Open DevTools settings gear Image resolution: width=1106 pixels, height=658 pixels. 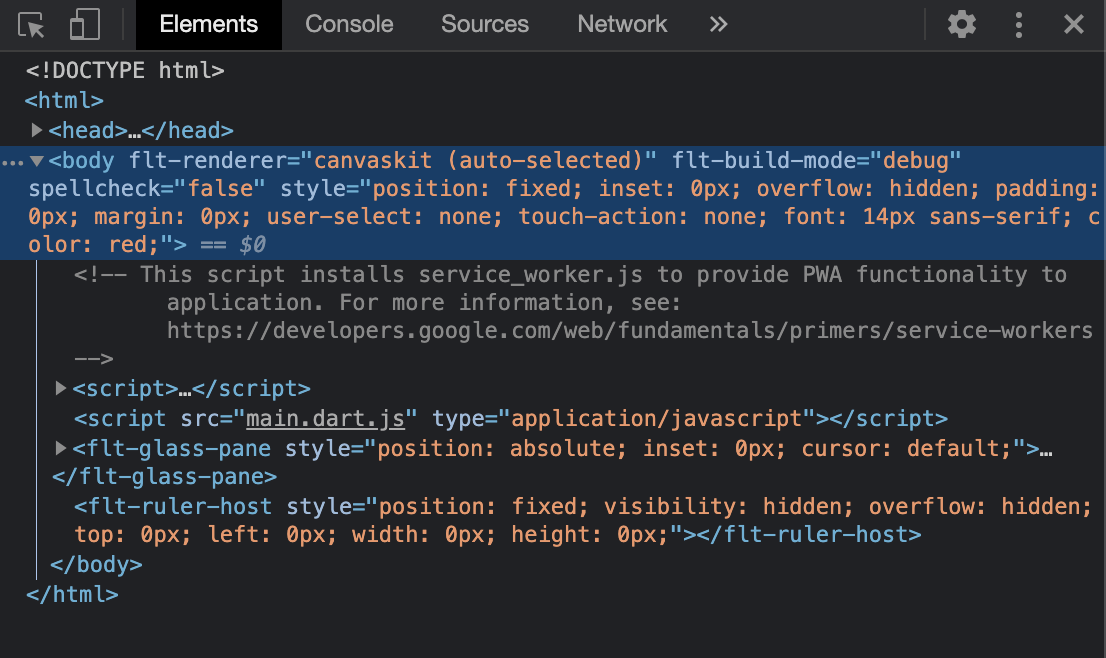961,25
